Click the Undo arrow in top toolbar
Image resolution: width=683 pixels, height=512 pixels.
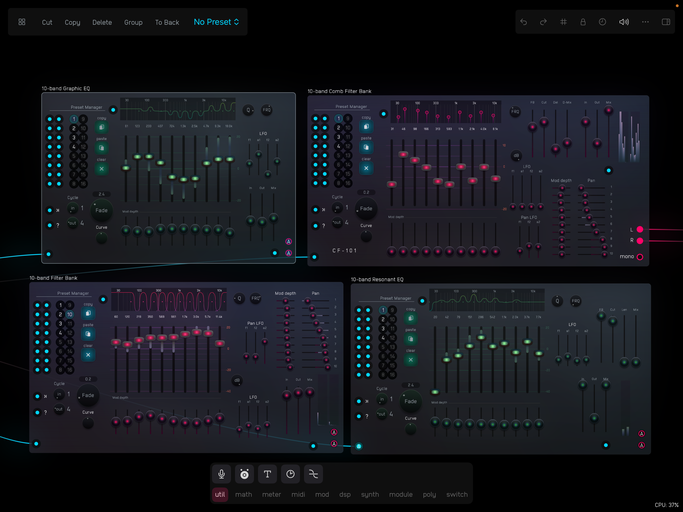(x=523, y=22)
